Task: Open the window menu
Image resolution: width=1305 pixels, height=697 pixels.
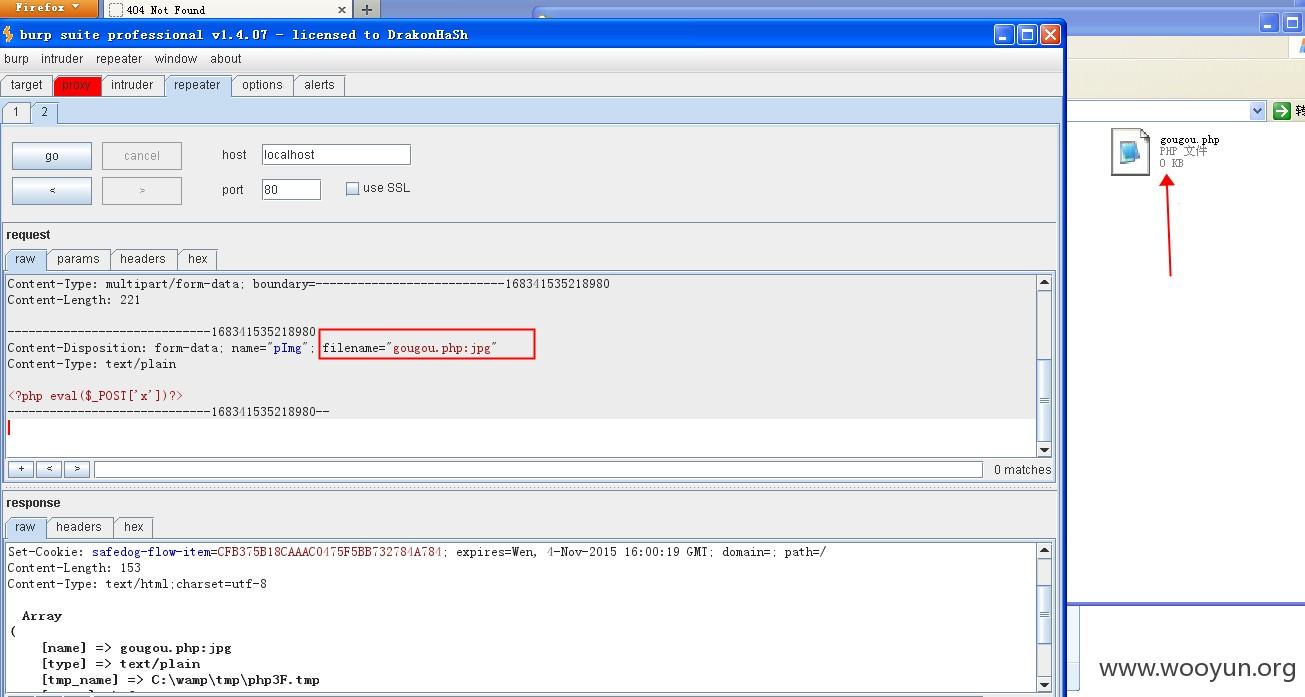Action: [x=176, y=59]
